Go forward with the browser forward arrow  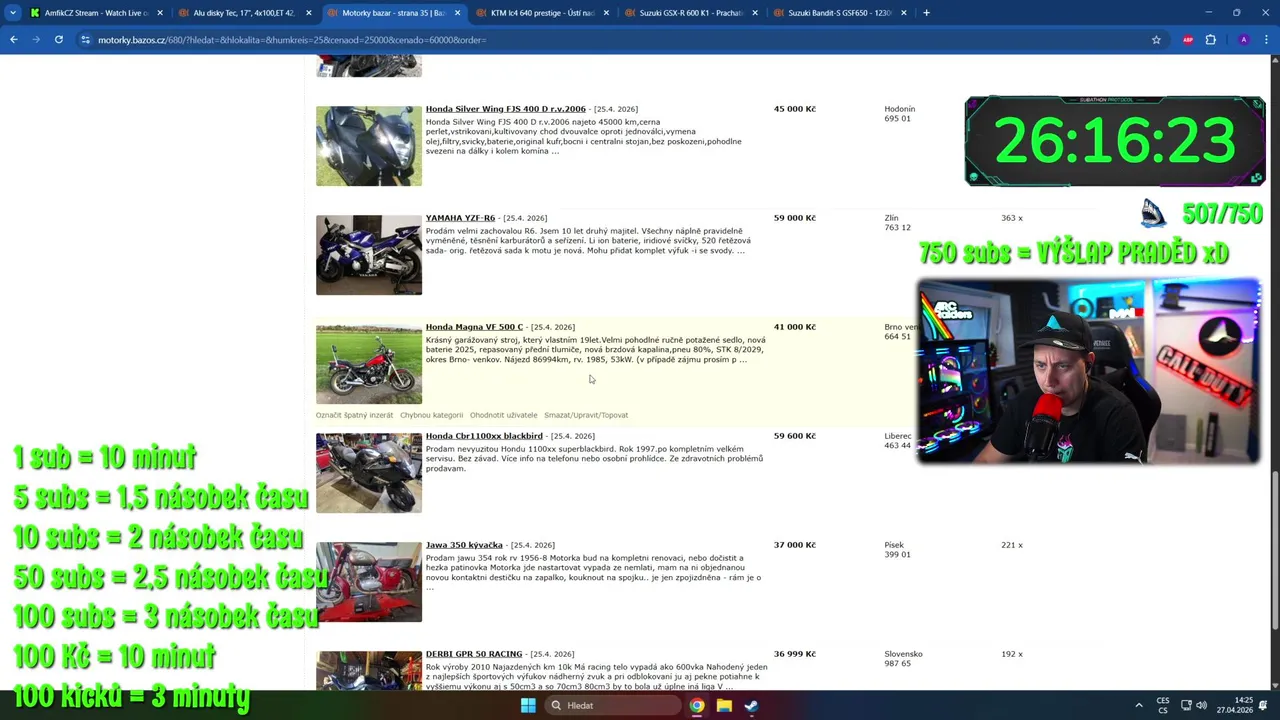point(36,40)
